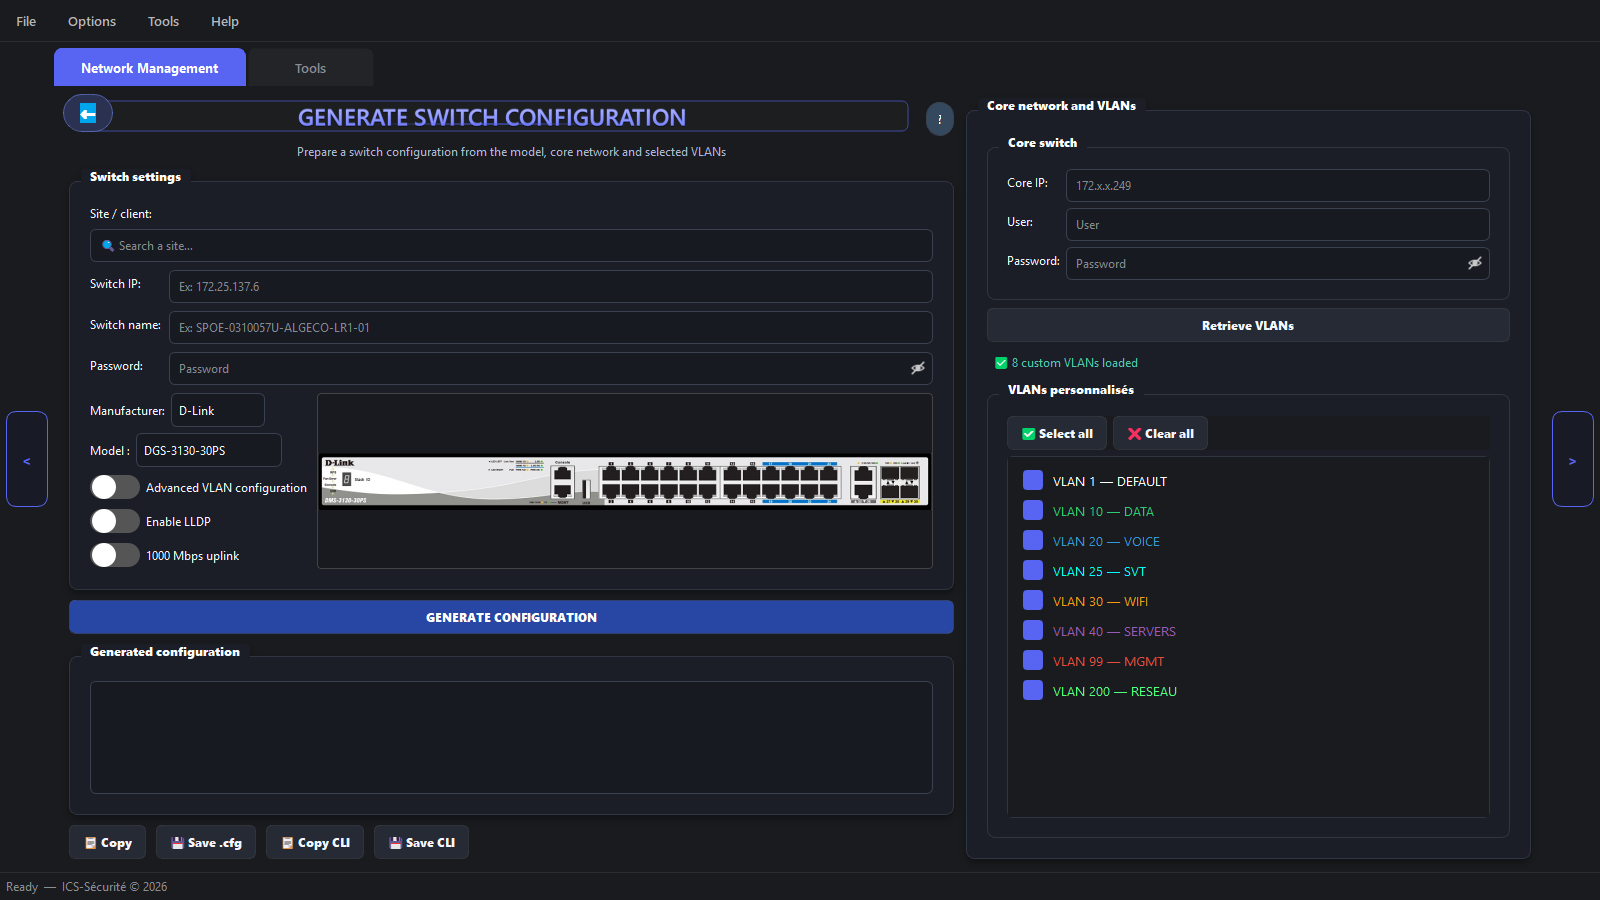
Task: Open the Tools menu in menu bar
Action: [x=163, y=21]
